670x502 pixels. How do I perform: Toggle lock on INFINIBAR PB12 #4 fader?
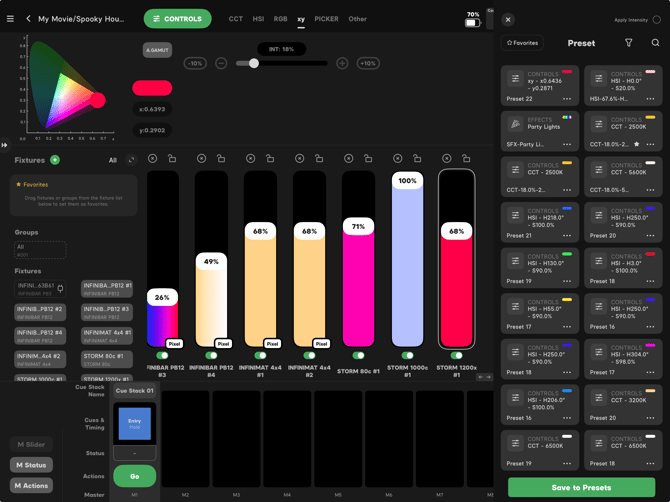(x=221, y=159)
